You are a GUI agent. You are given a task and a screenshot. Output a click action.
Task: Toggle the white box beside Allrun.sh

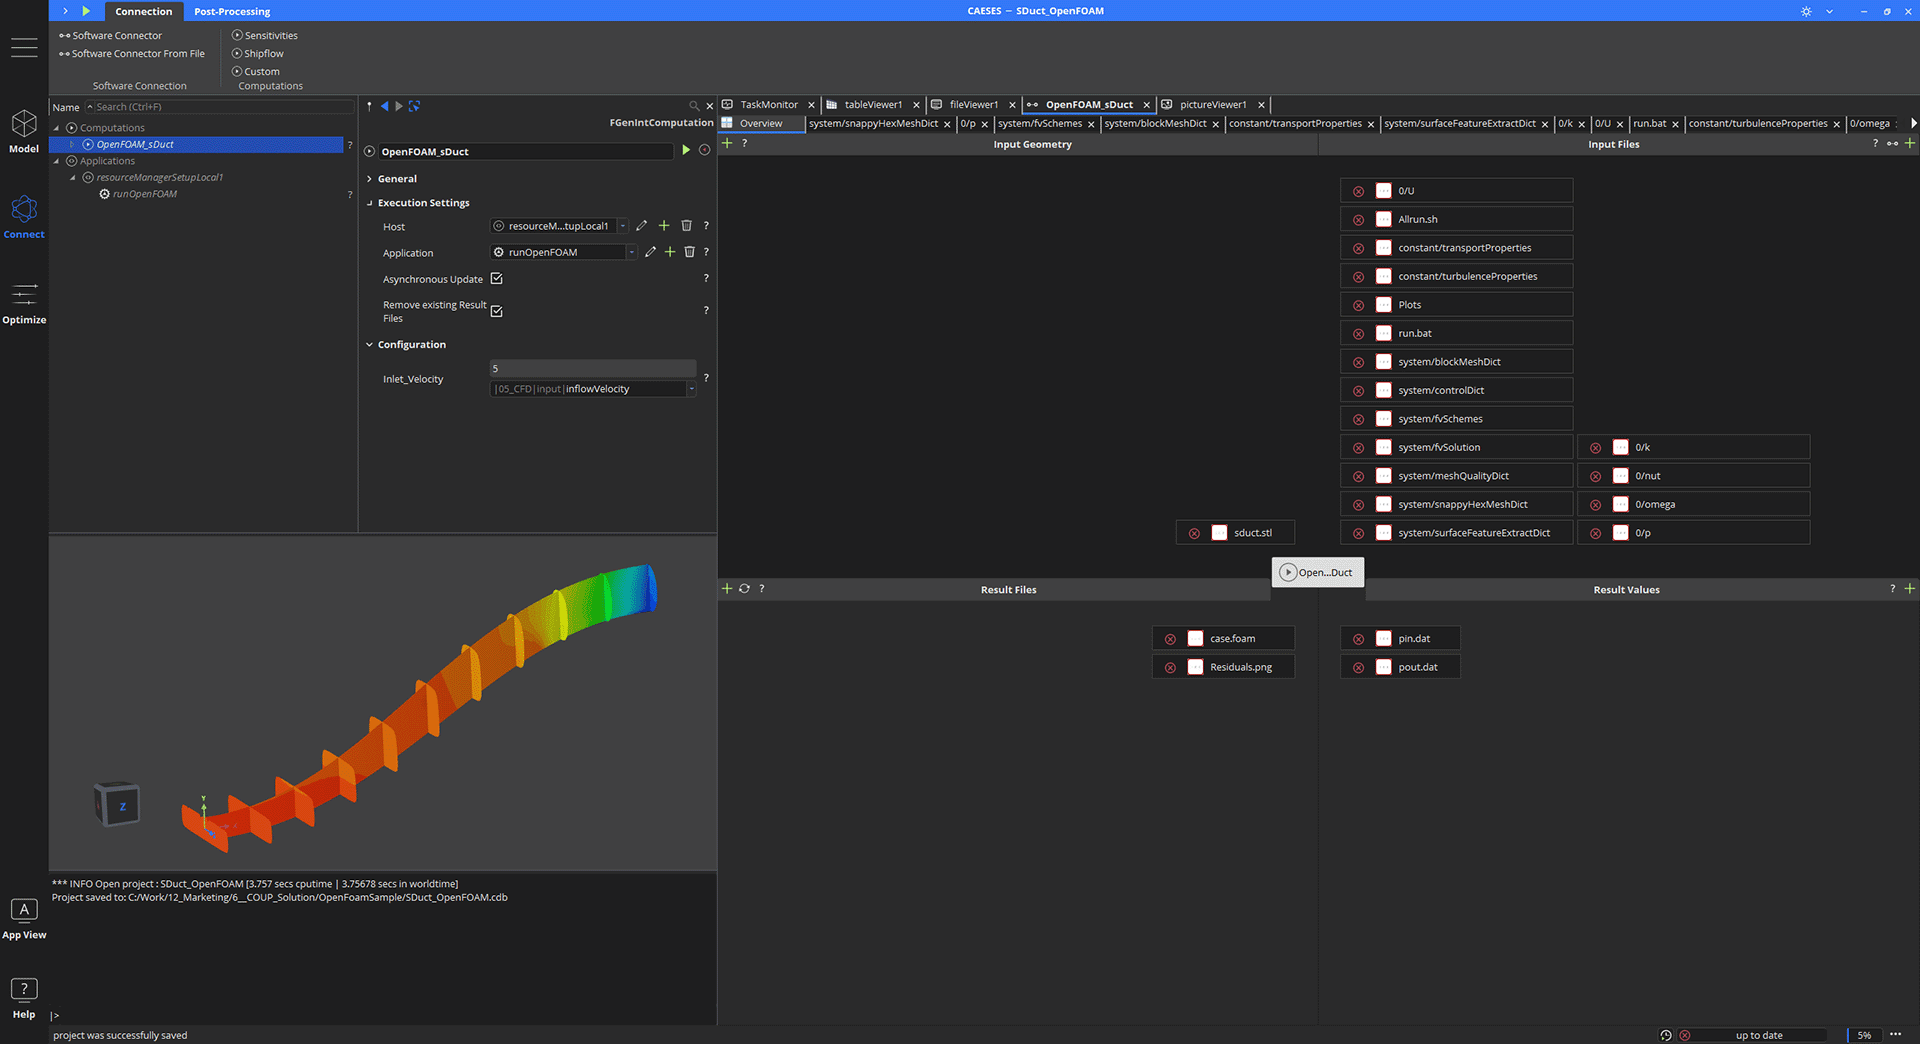pos(1384,219)
